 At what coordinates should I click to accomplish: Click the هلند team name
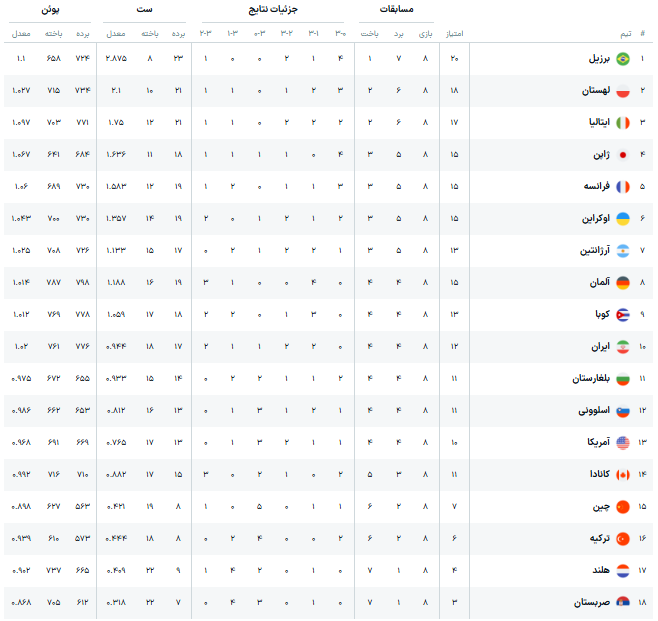coord(596,571)
